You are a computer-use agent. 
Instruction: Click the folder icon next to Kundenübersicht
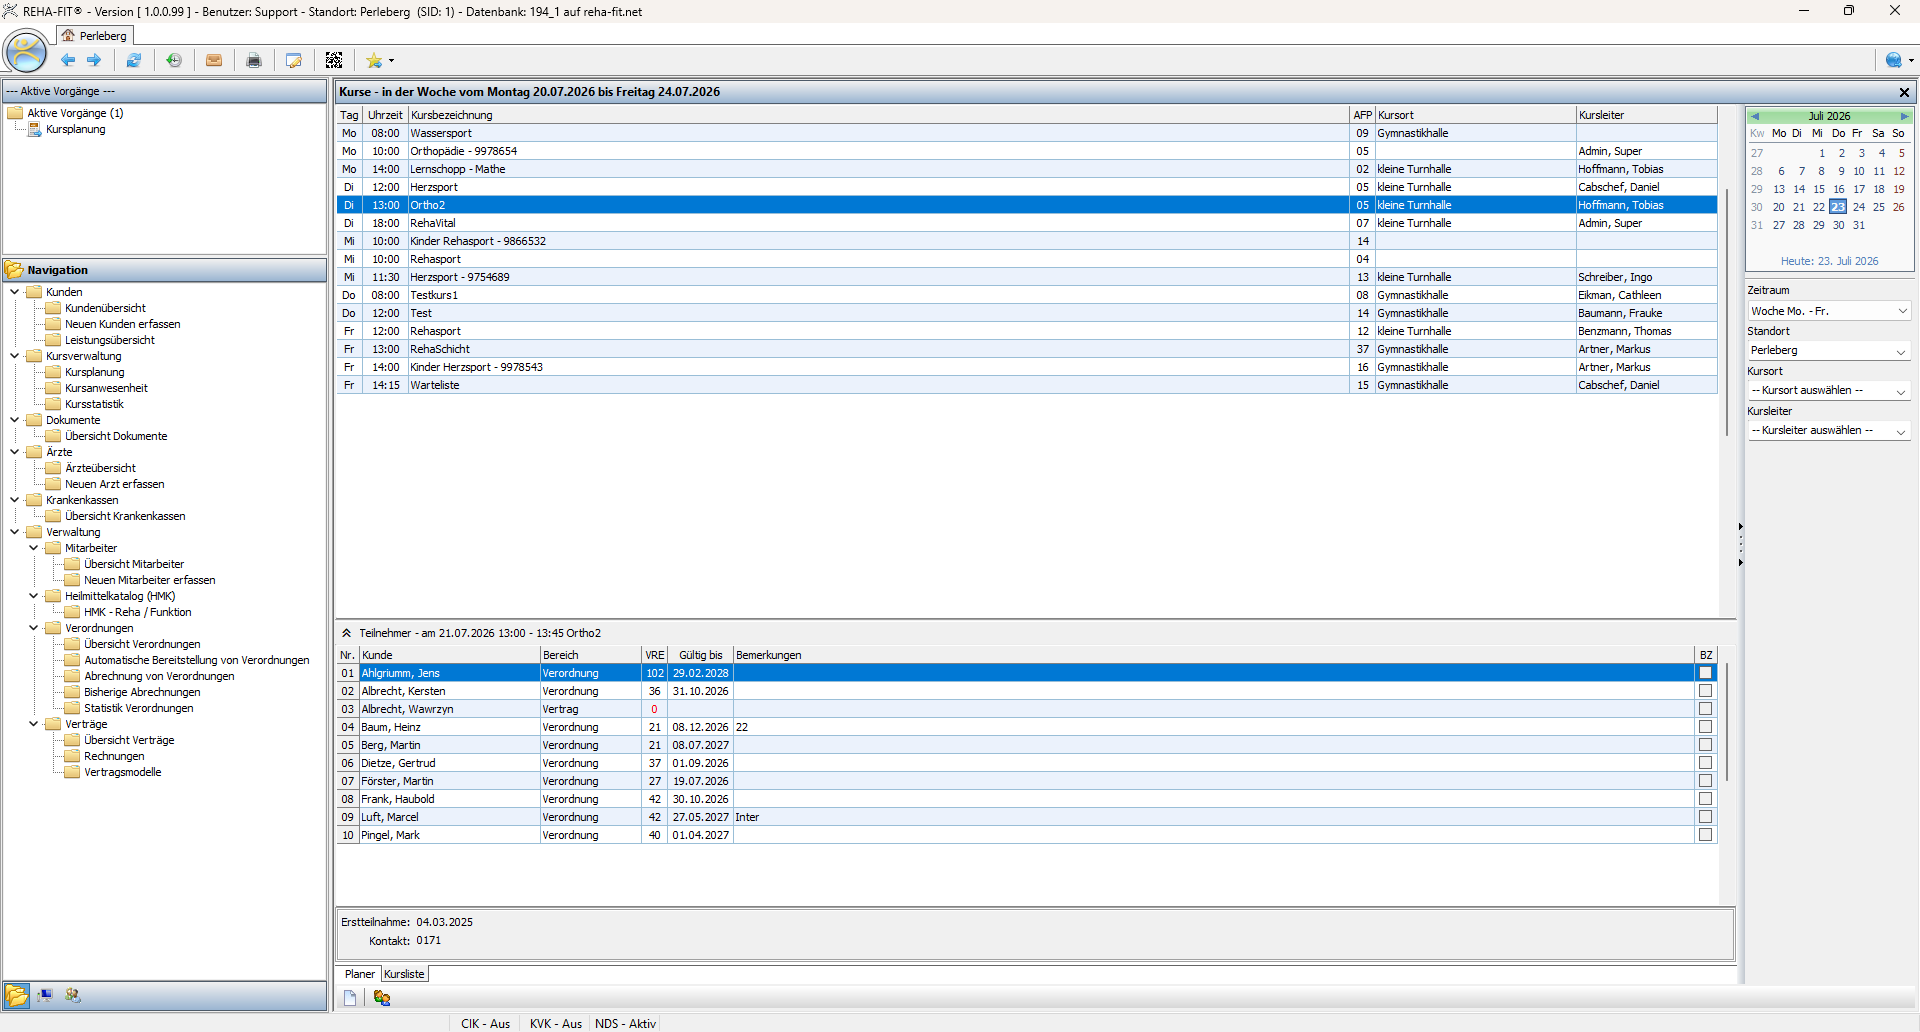pos(54,308)
